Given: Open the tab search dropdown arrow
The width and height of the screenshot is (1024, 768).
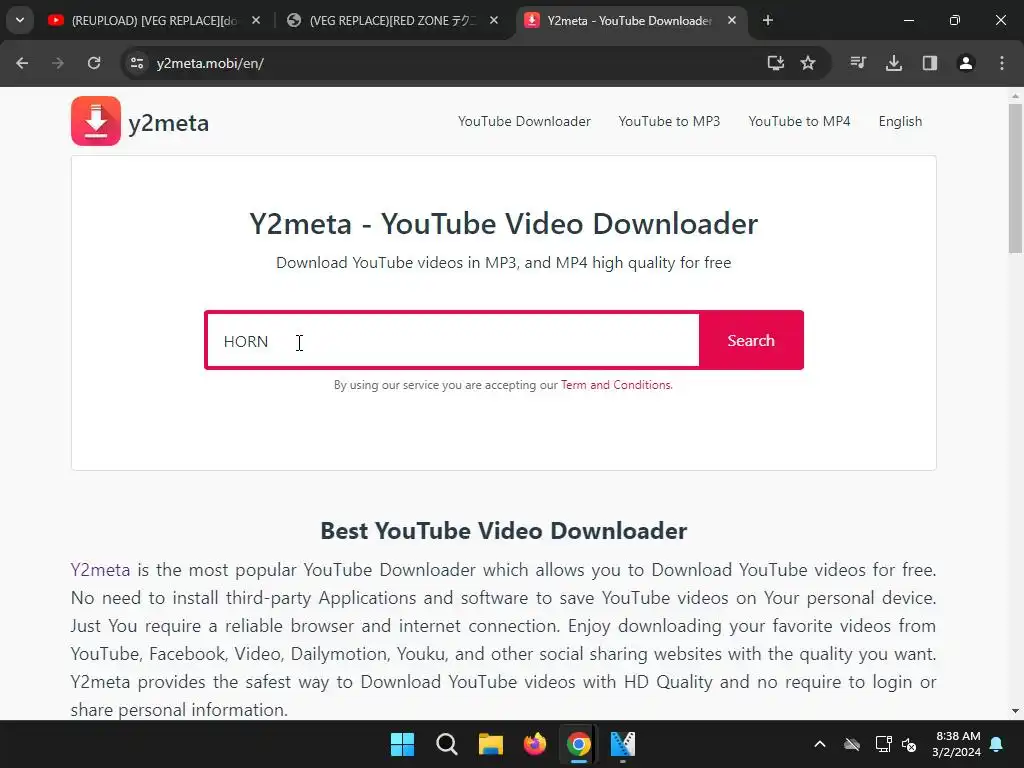Looking at the screenshot, I should pos(20,20).
